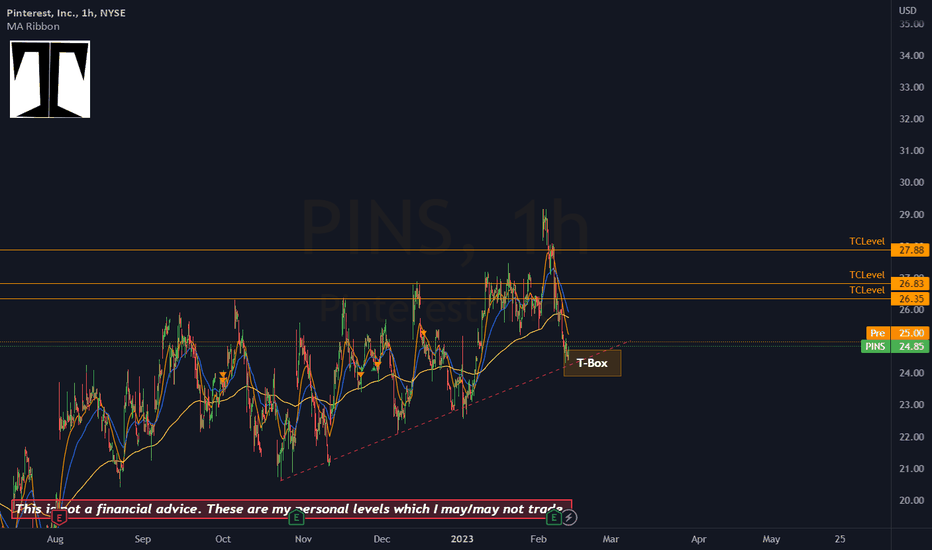Screen dimensions: 932x550
Task: Click the green PINS 24.85 price tag
Action: coord(895,346)
